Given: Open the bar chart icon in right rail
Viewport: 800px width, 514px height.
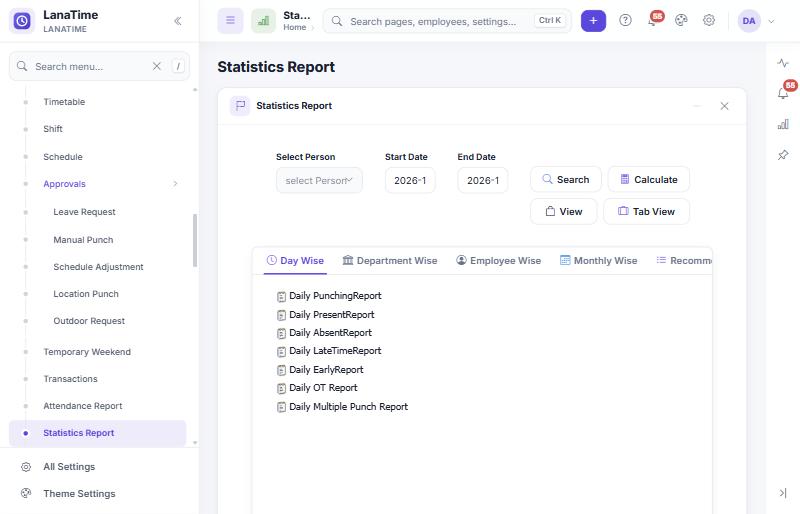Looking at the screenshot, I should coord(783,124).
